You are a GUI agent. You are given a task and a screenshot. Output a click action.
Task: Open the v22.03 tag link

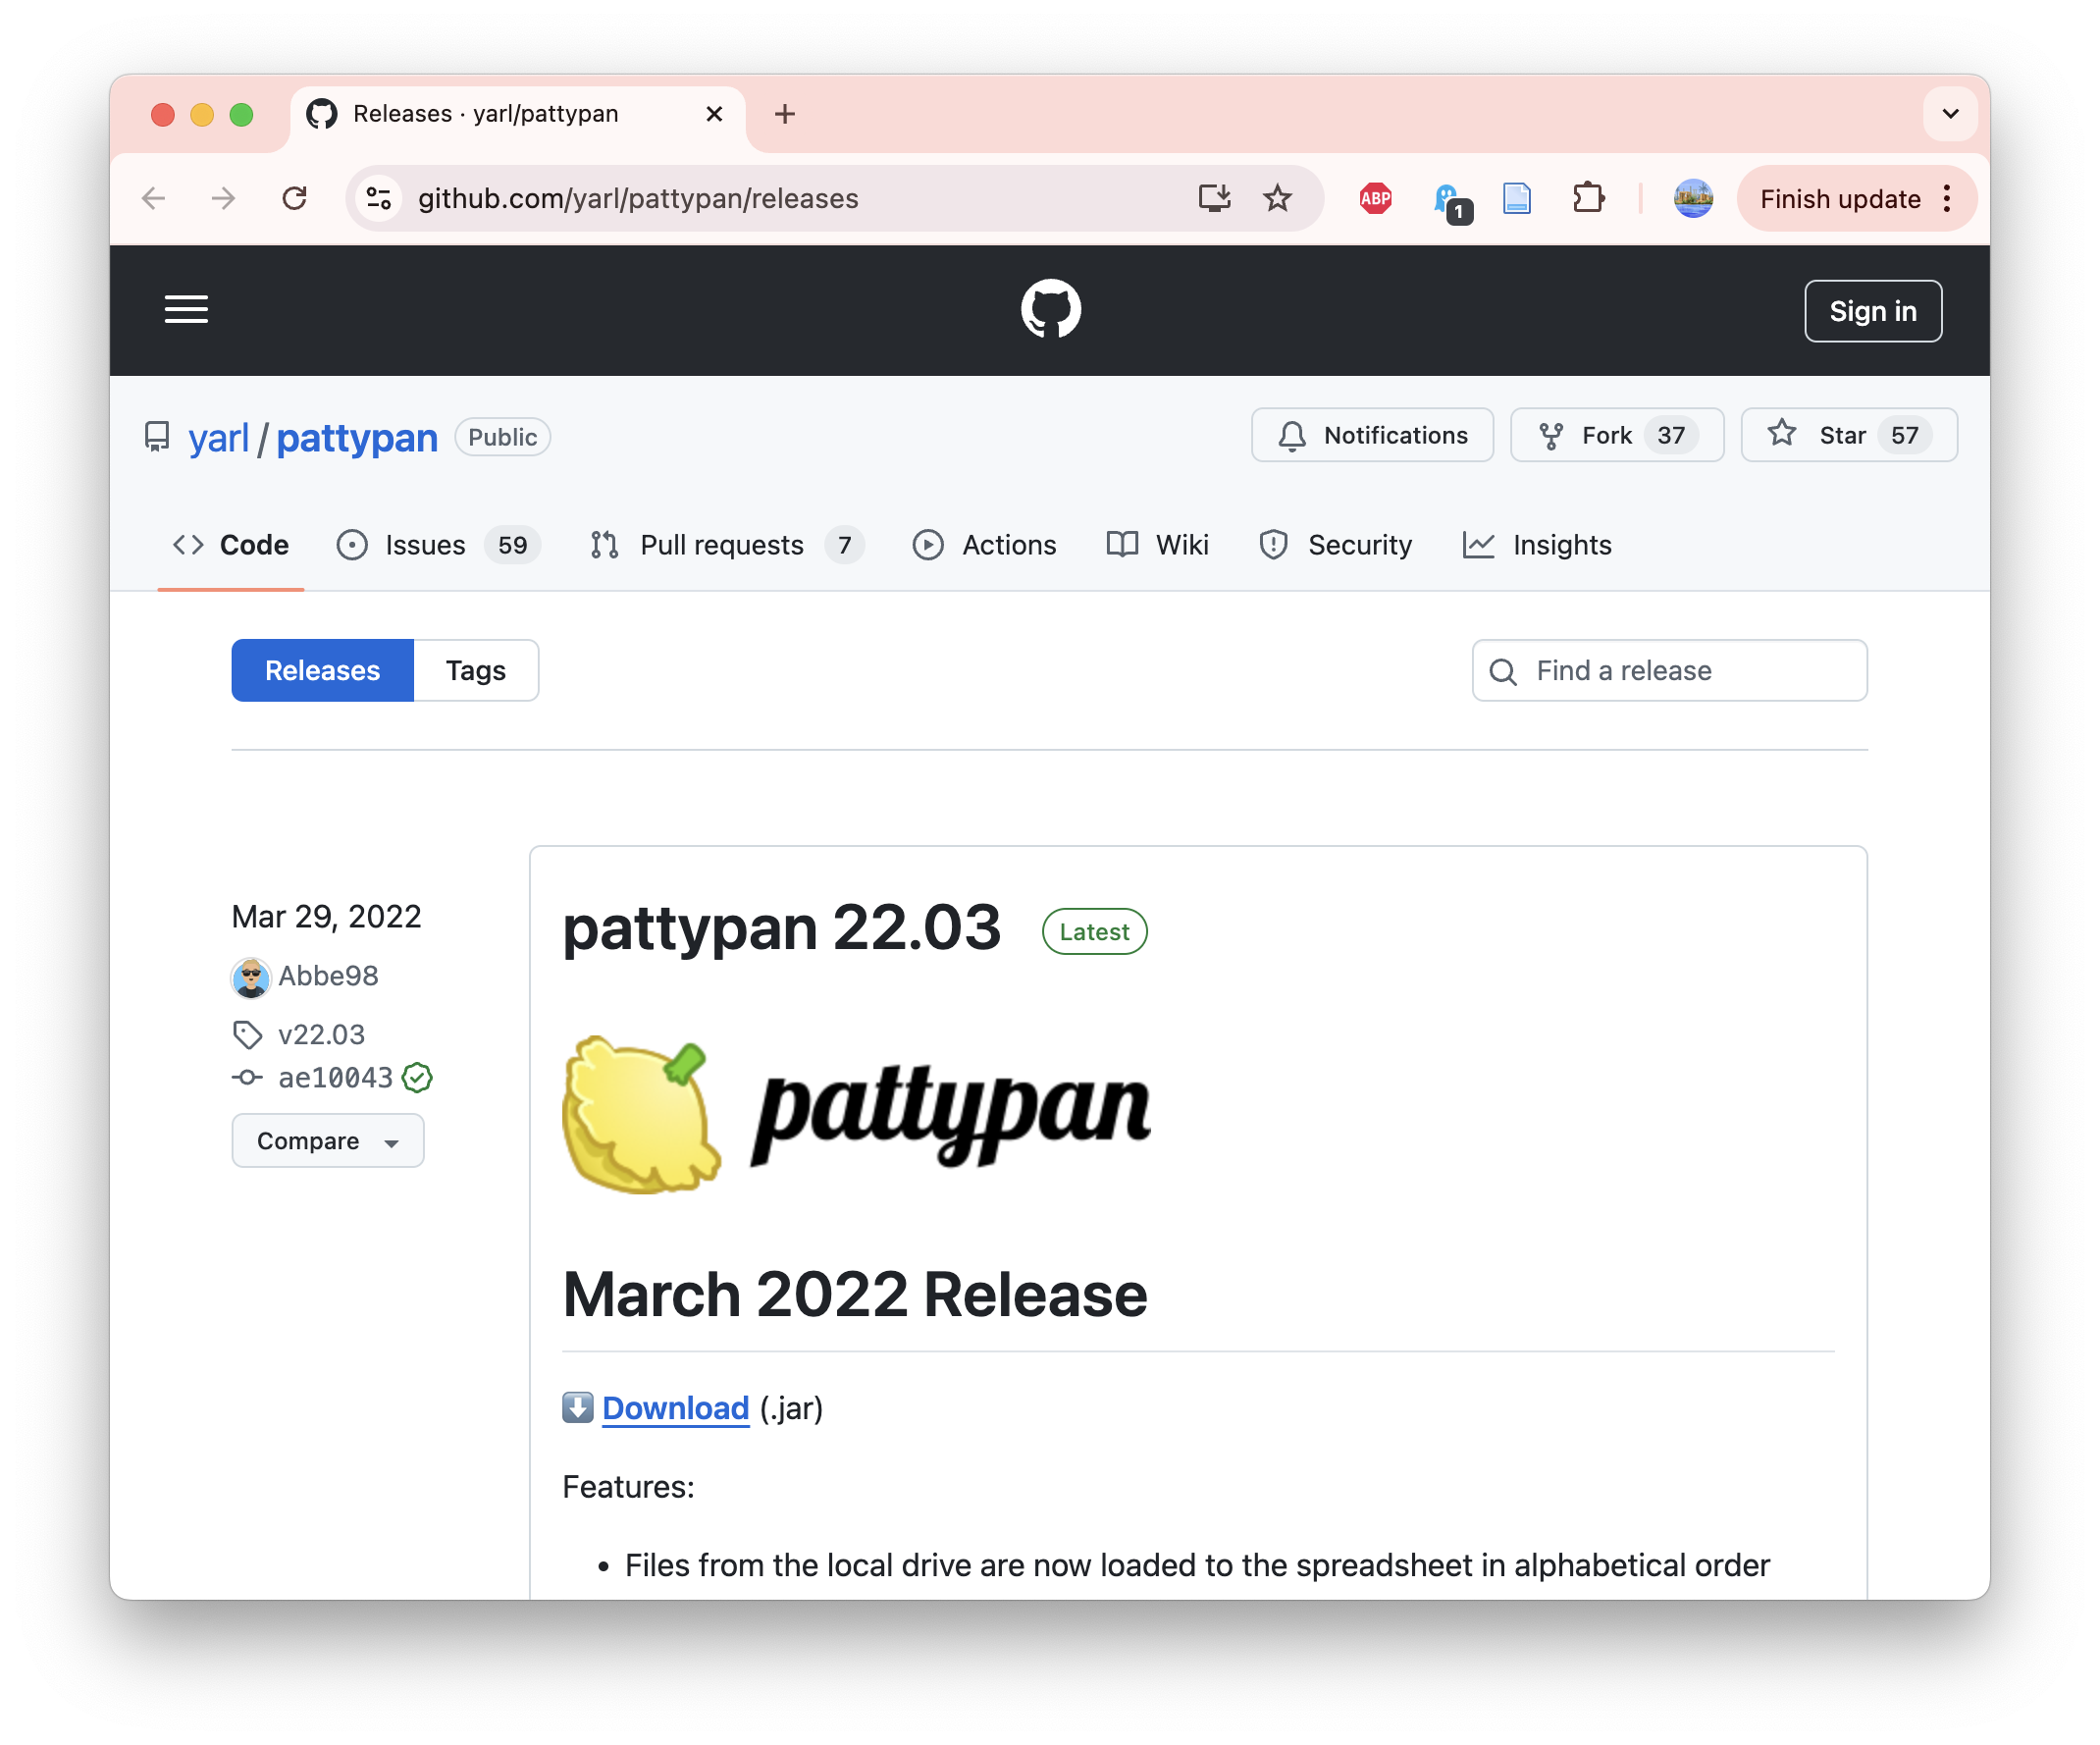click(321, 1034)
